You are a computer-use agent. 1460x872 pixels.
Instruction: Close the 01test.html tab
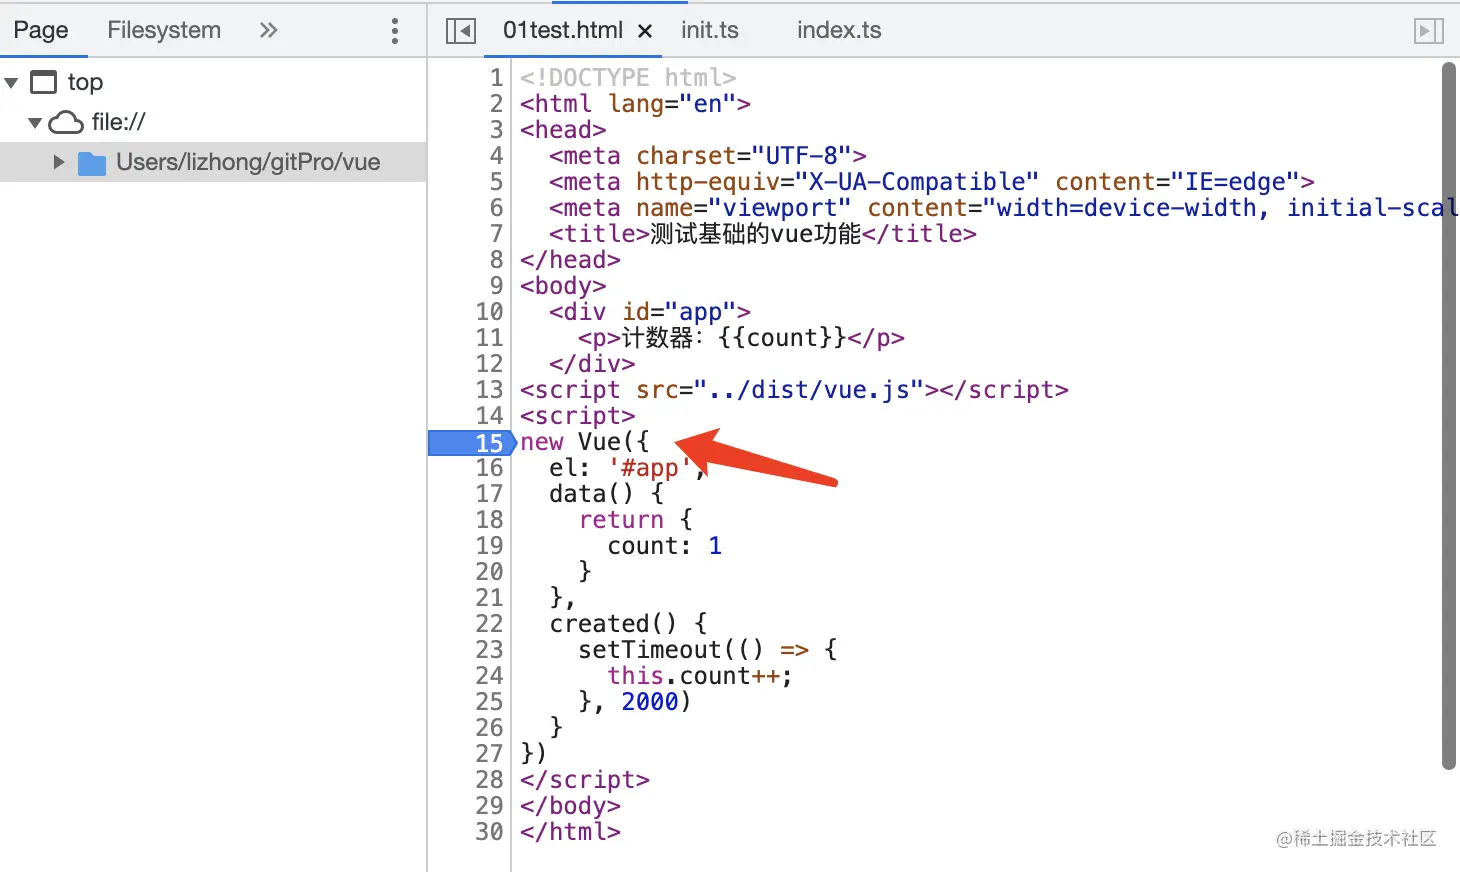click(645, 32)
